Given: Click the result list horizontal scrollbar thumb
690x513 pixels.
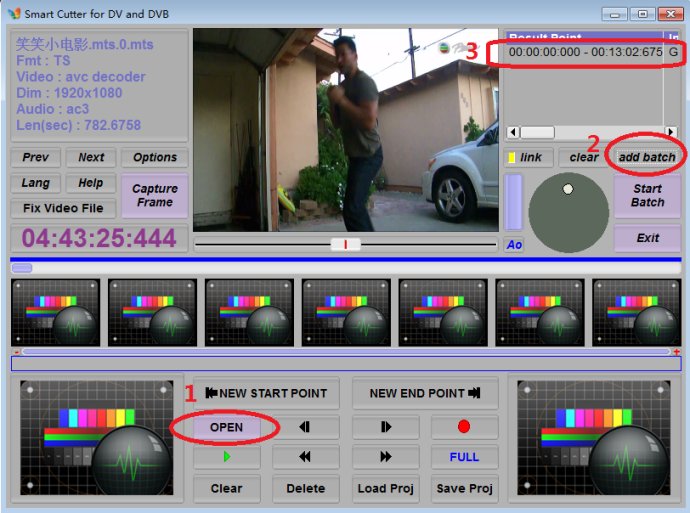Looking at the screenshot, I should click(x=537, y=132).
